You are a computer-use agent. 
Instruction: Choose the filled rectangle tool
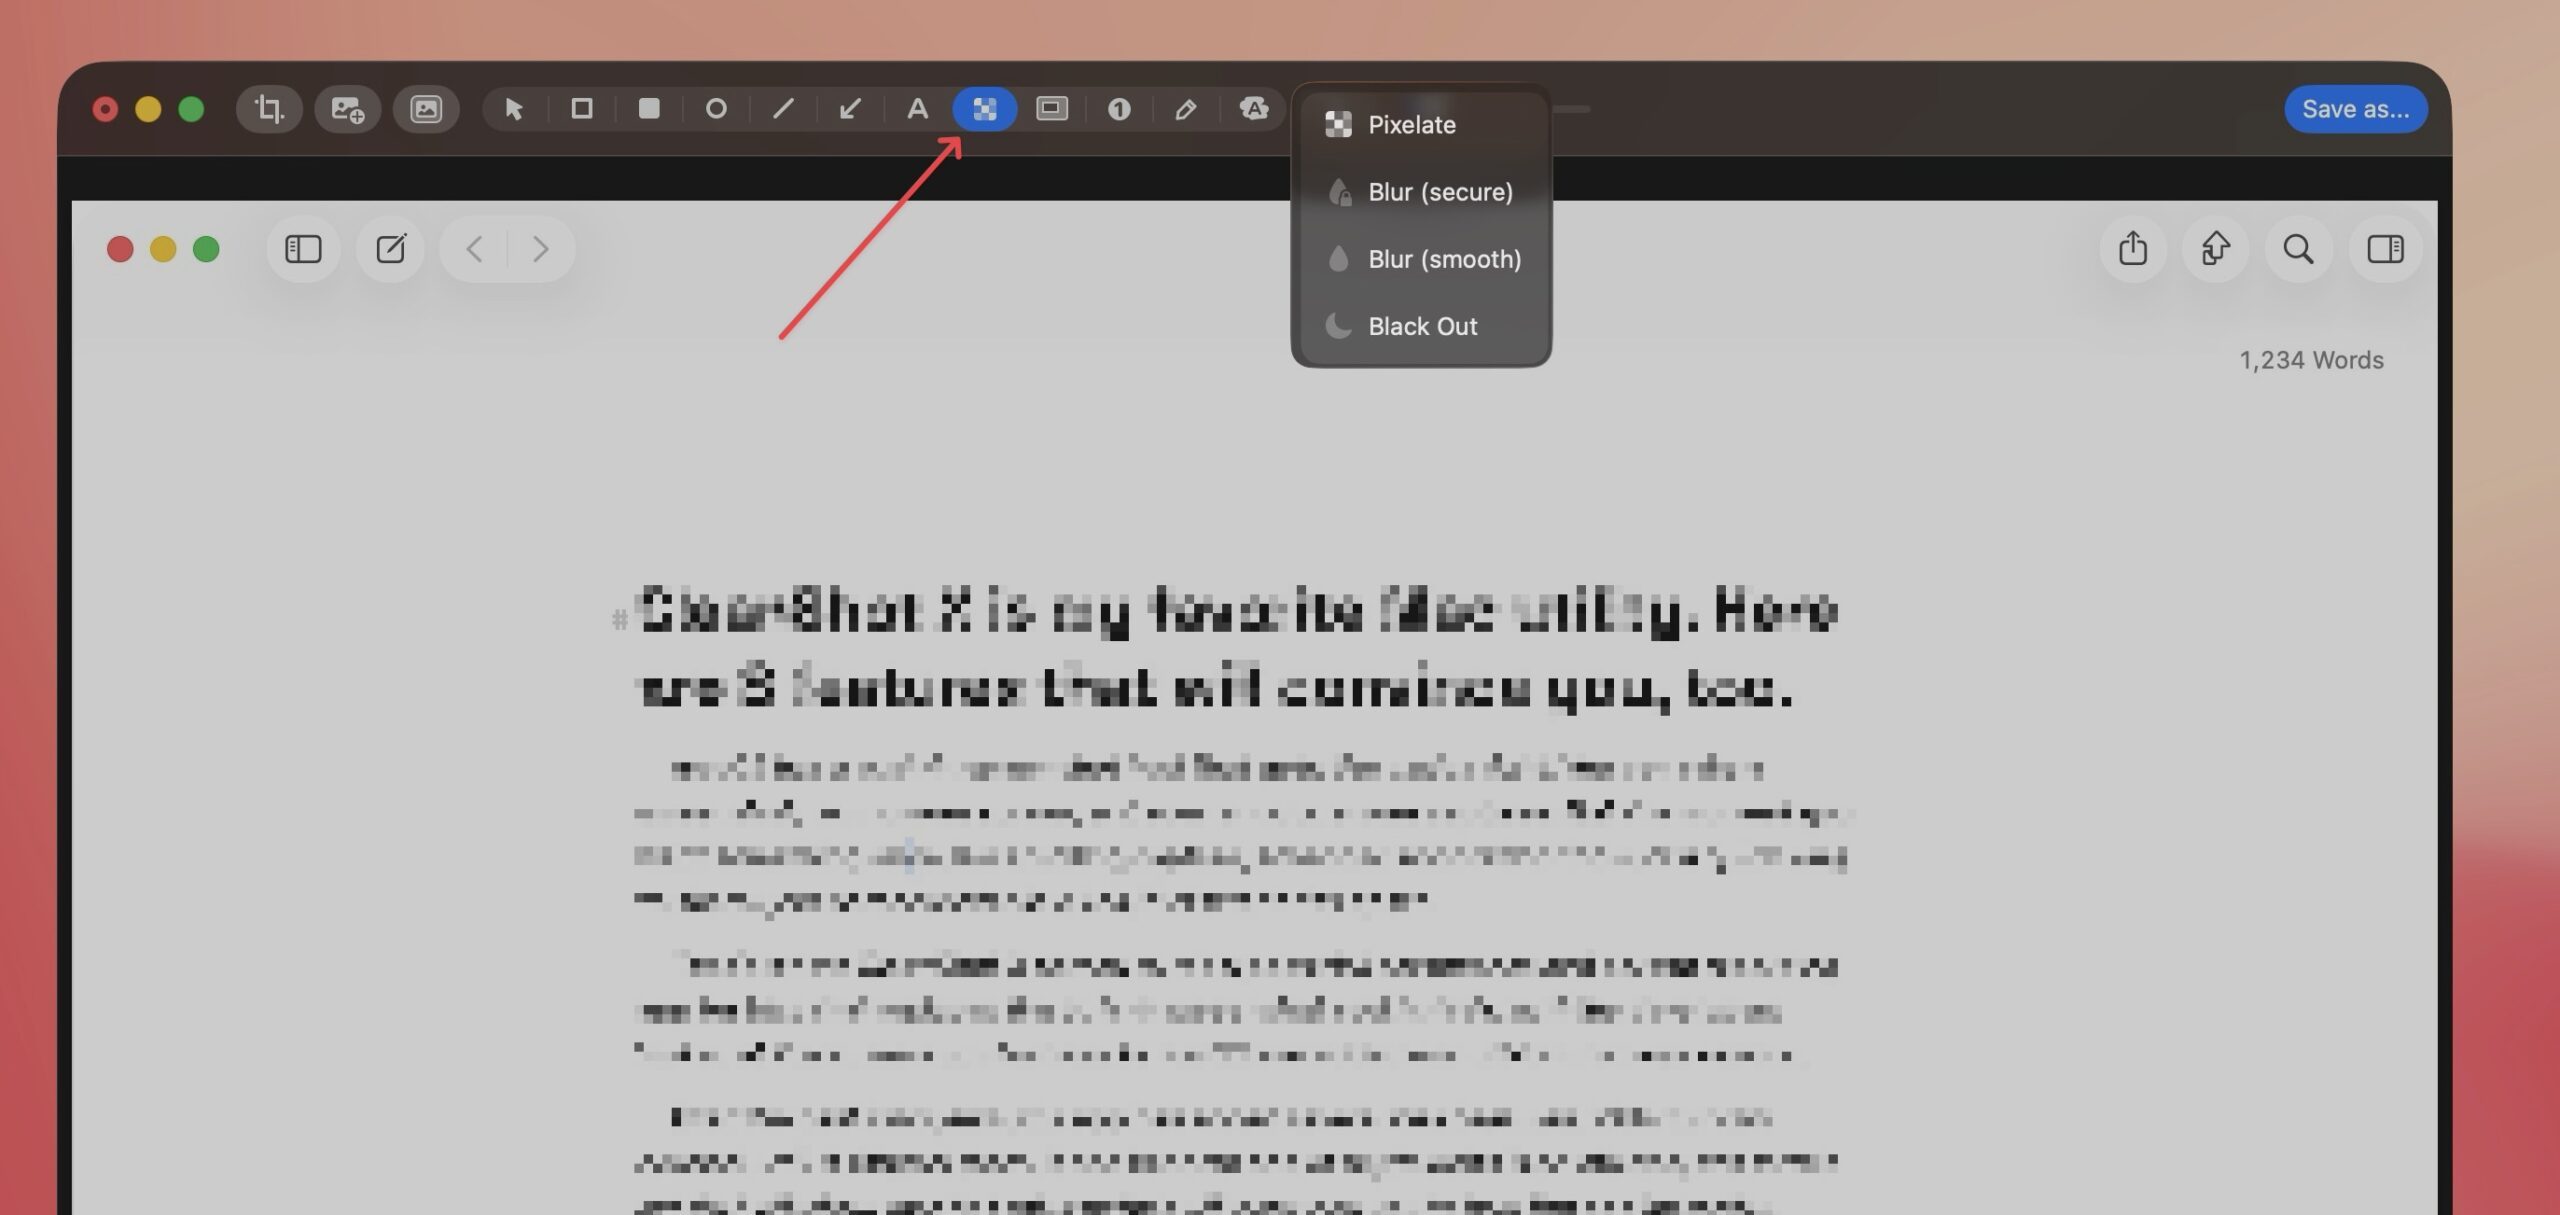click(649, 108)
